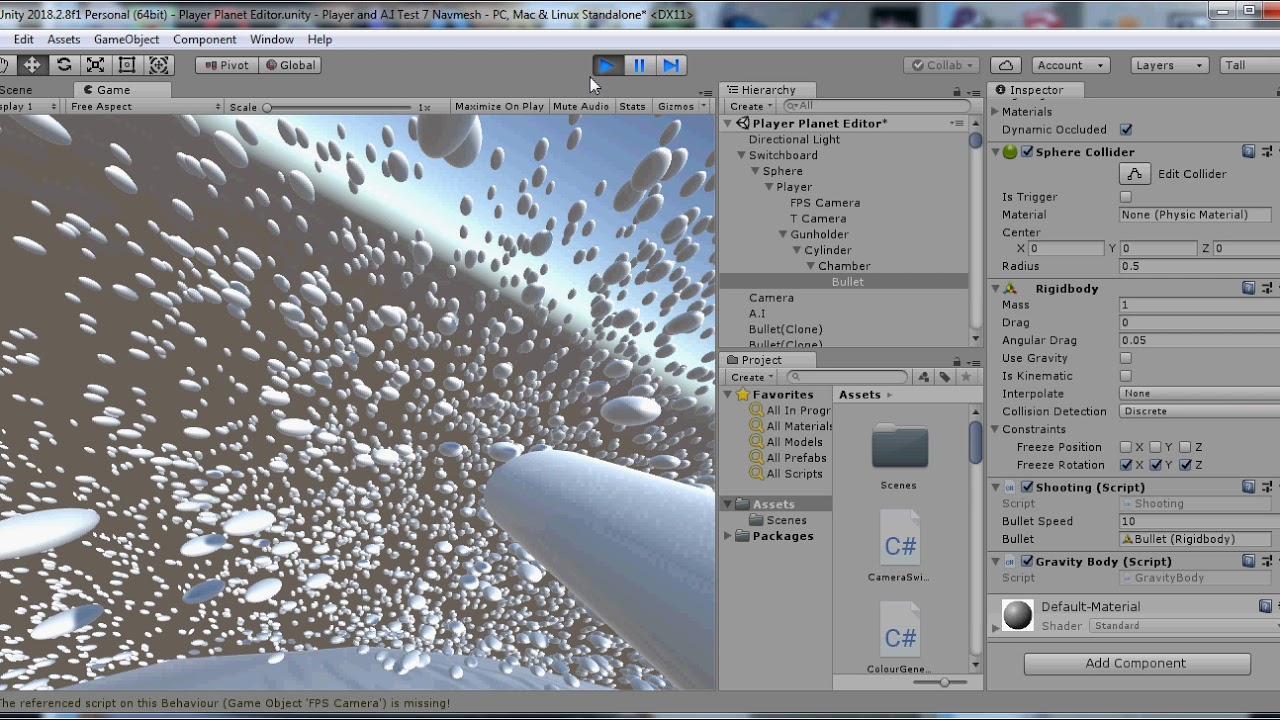Select the Rotate tool
1280x720 pixels.
[x=63, y=64]
